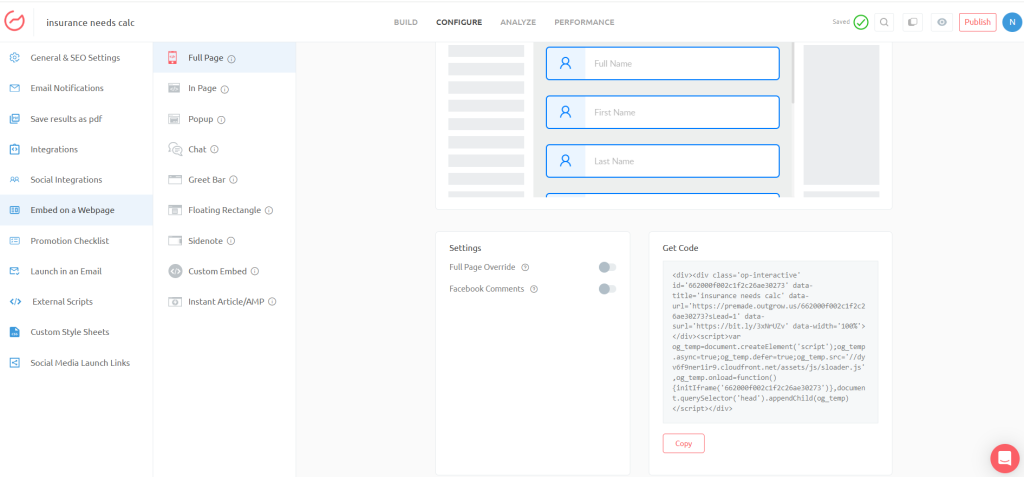Click the search magnifier icon in header
The width and height of the screenshot is (1024, 477).
(x=885, y=22)
